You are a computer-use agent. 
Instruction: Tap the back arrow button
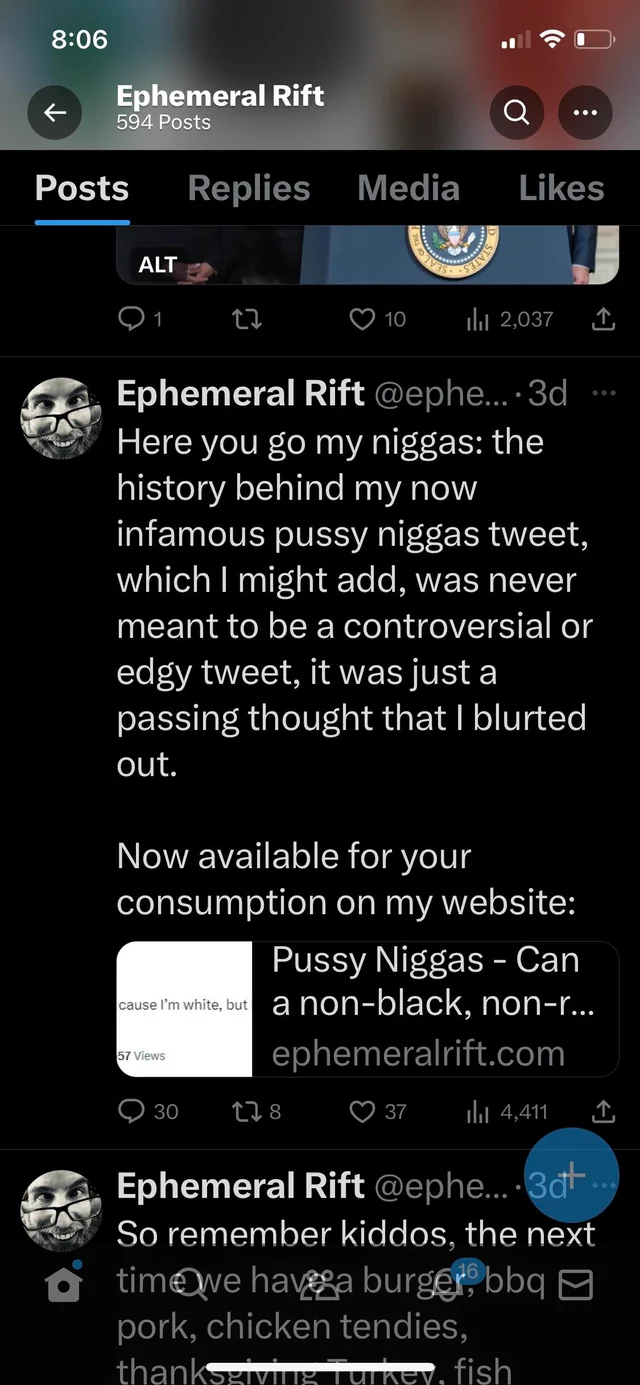55,113
